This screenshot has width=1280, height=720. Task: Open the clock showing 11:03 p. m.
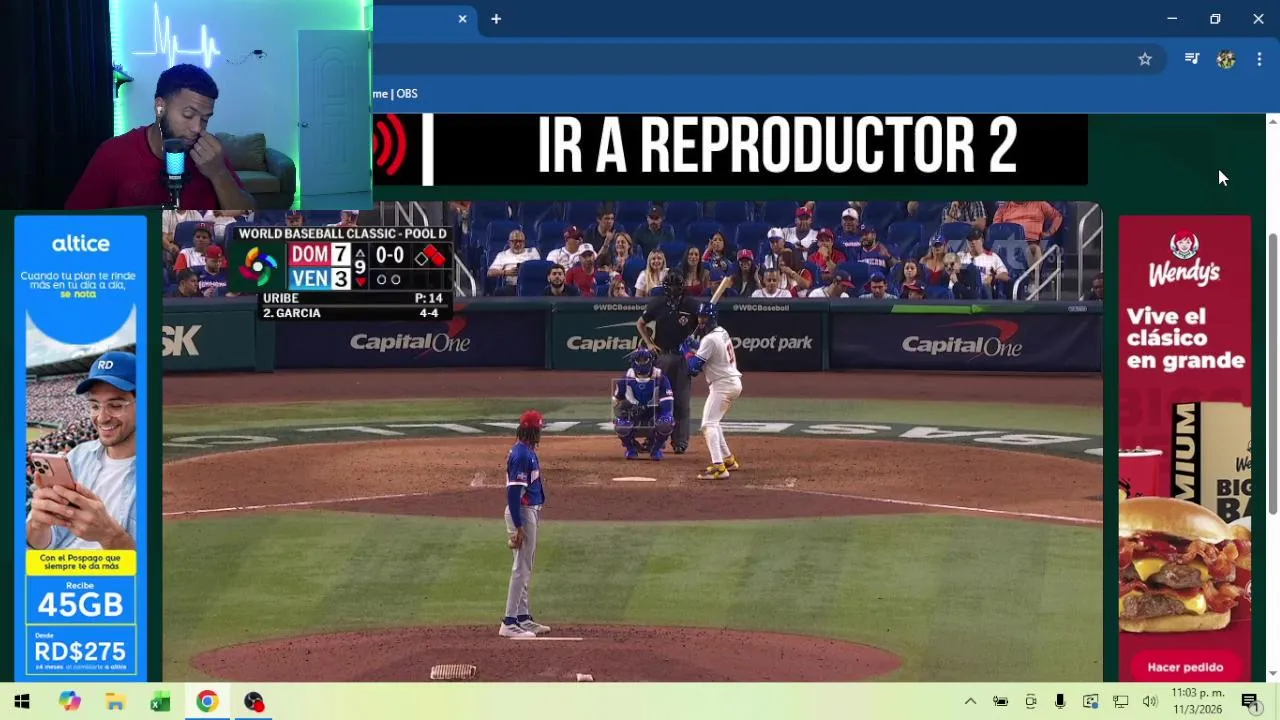click(1197, 701)
